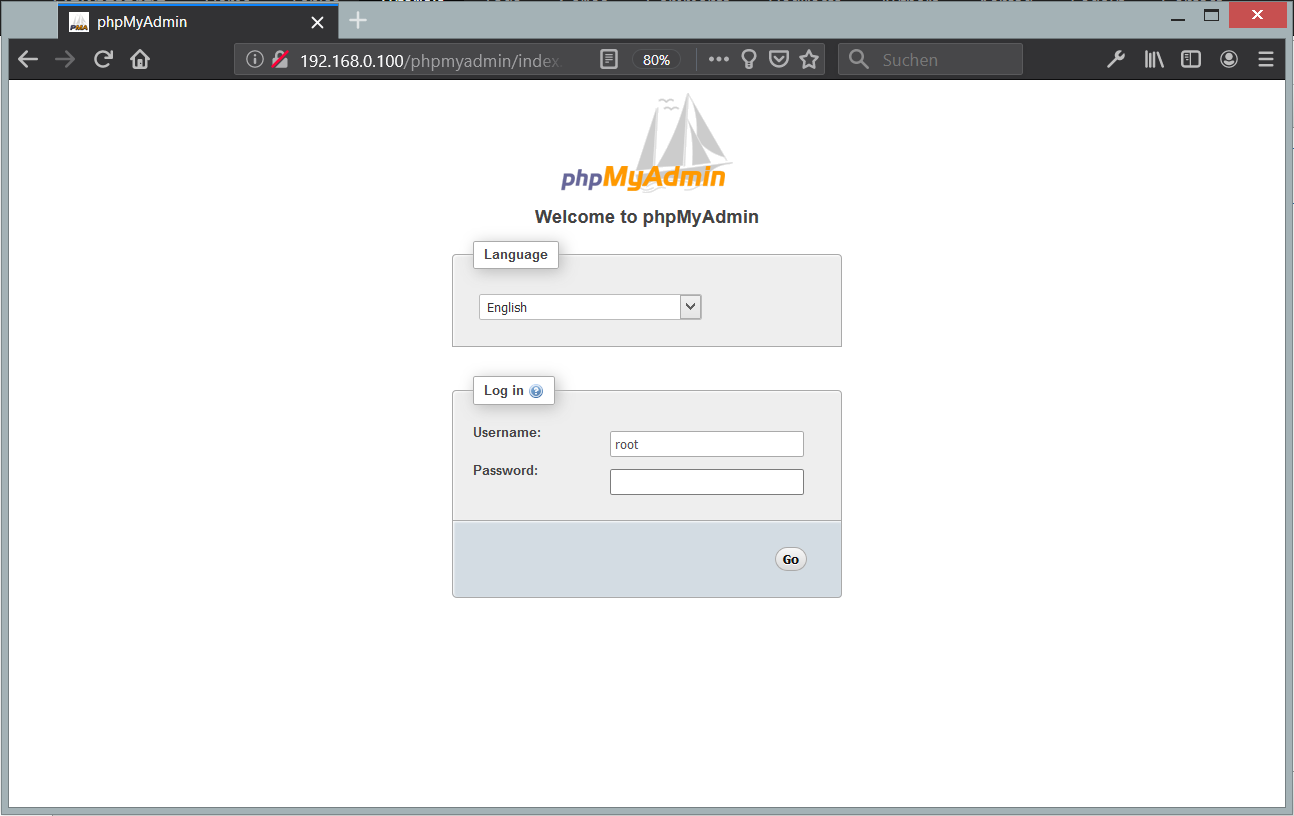Open the hamburger application menu

click(1266, 60)
